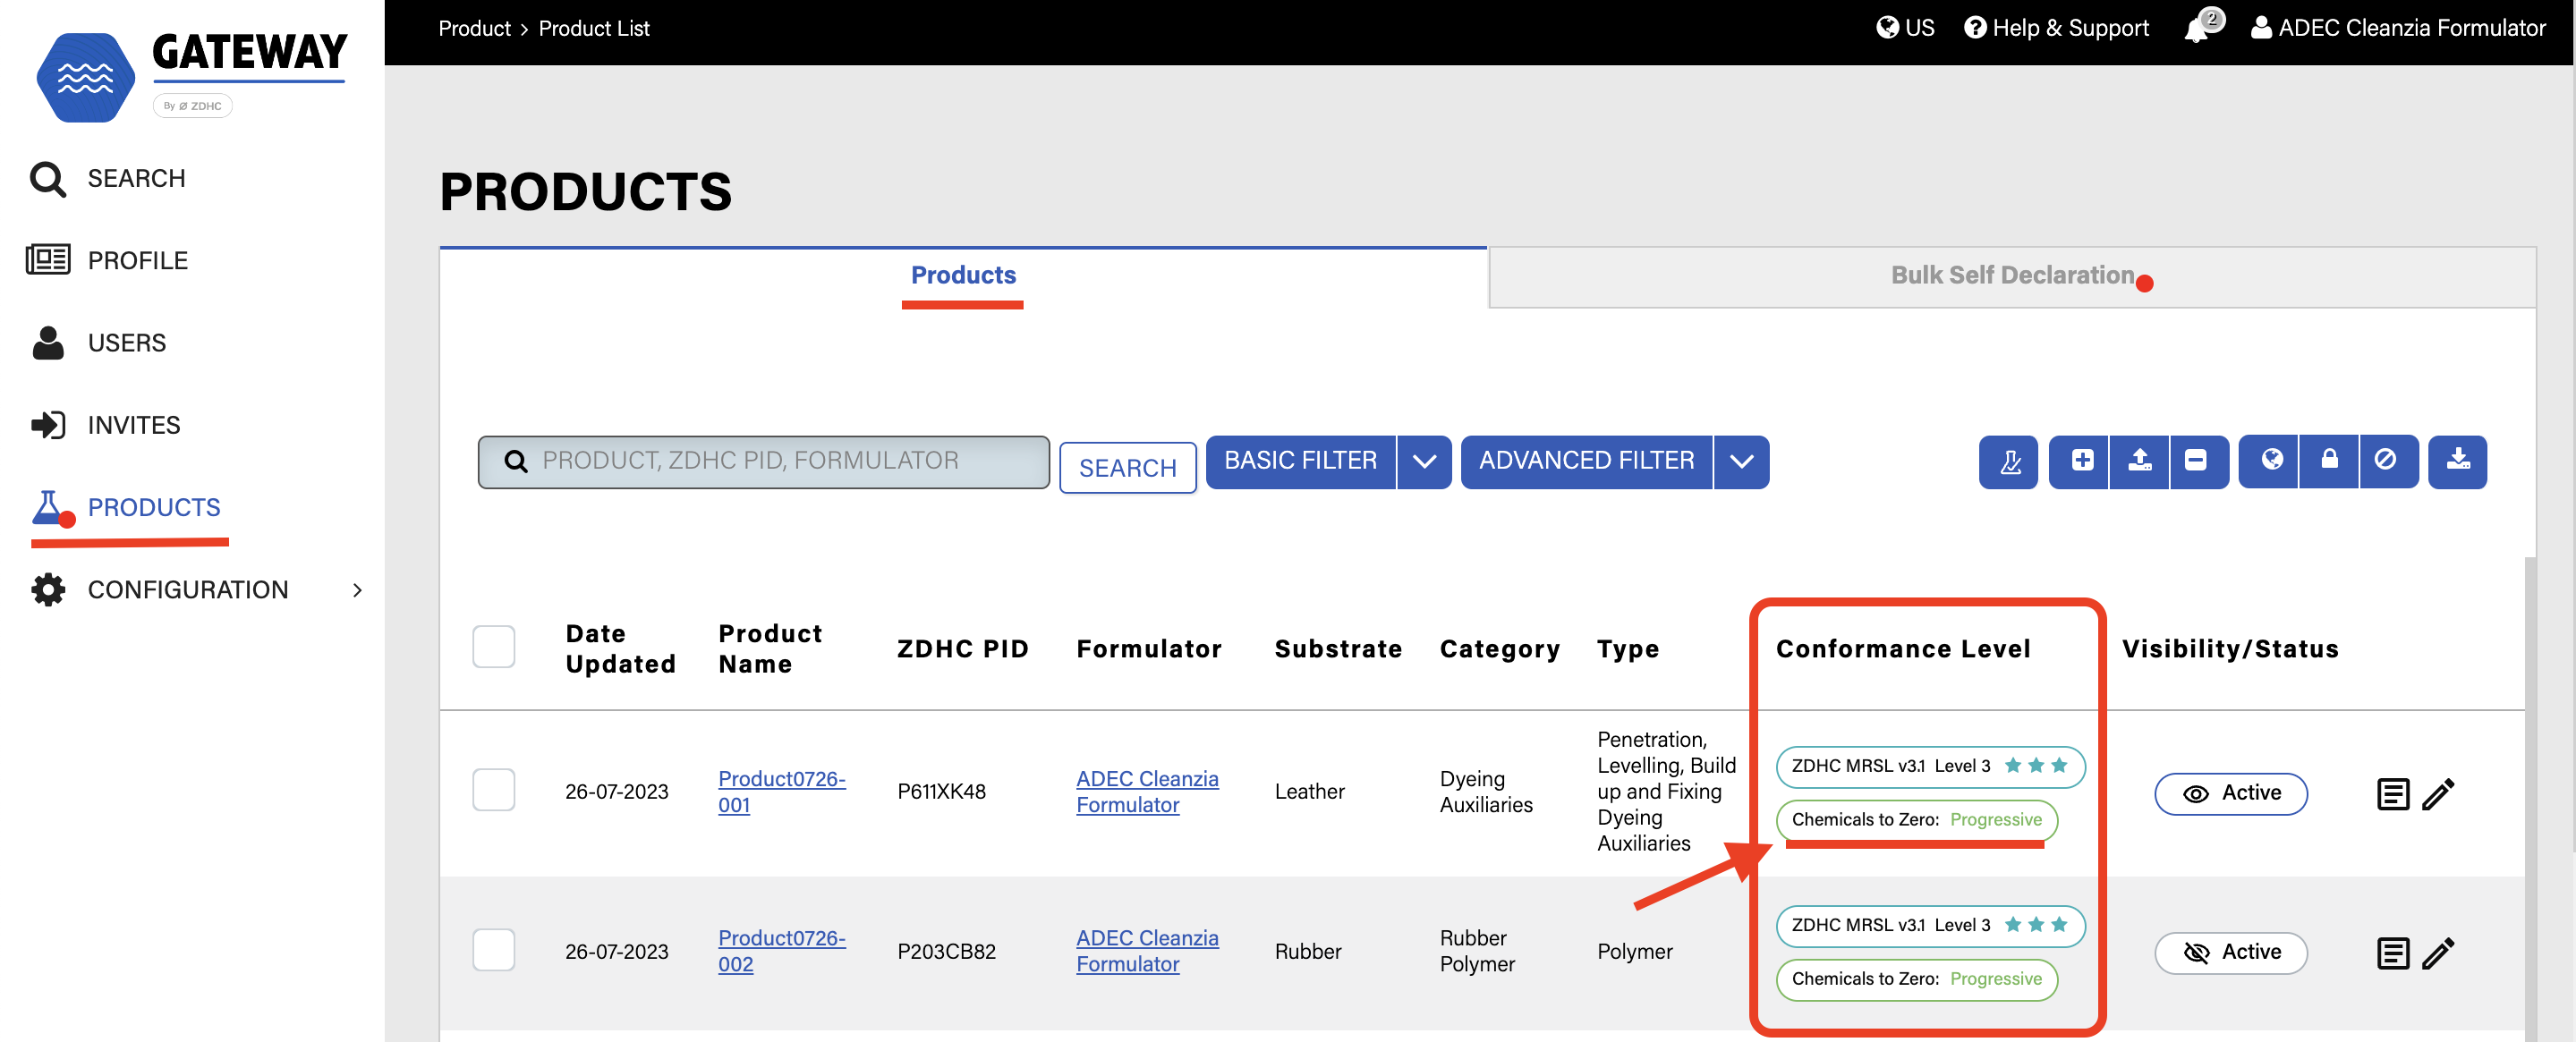Viewport: 2576px width, 1042px height.
Task: Click the Level 3 stars badge for Product0726-001
Action: (x=1930, y=766)
